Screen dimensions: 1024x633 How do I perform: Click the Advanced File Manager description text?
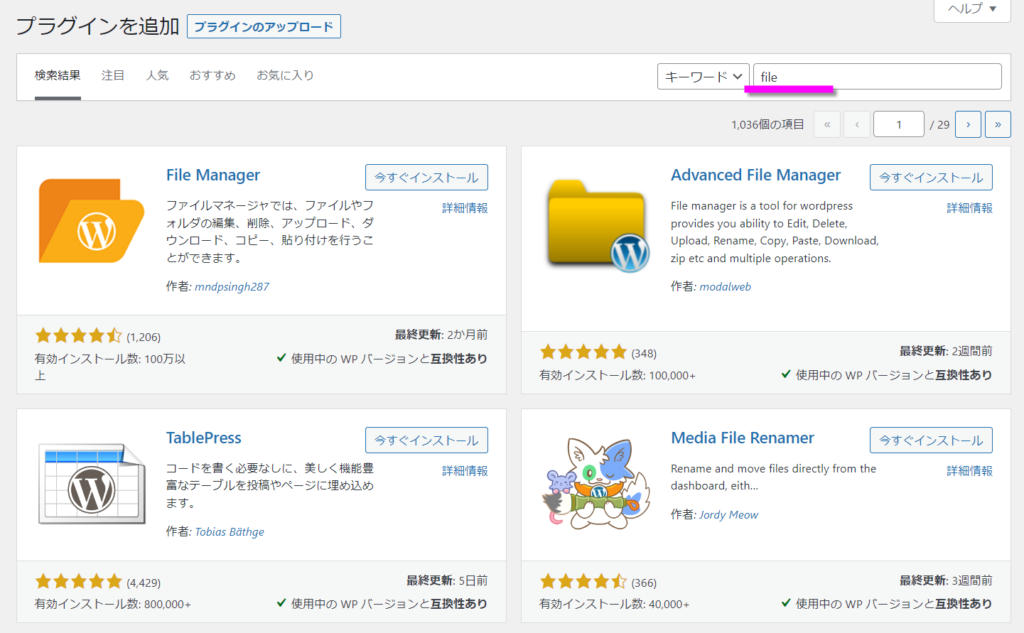click(775, 232)
